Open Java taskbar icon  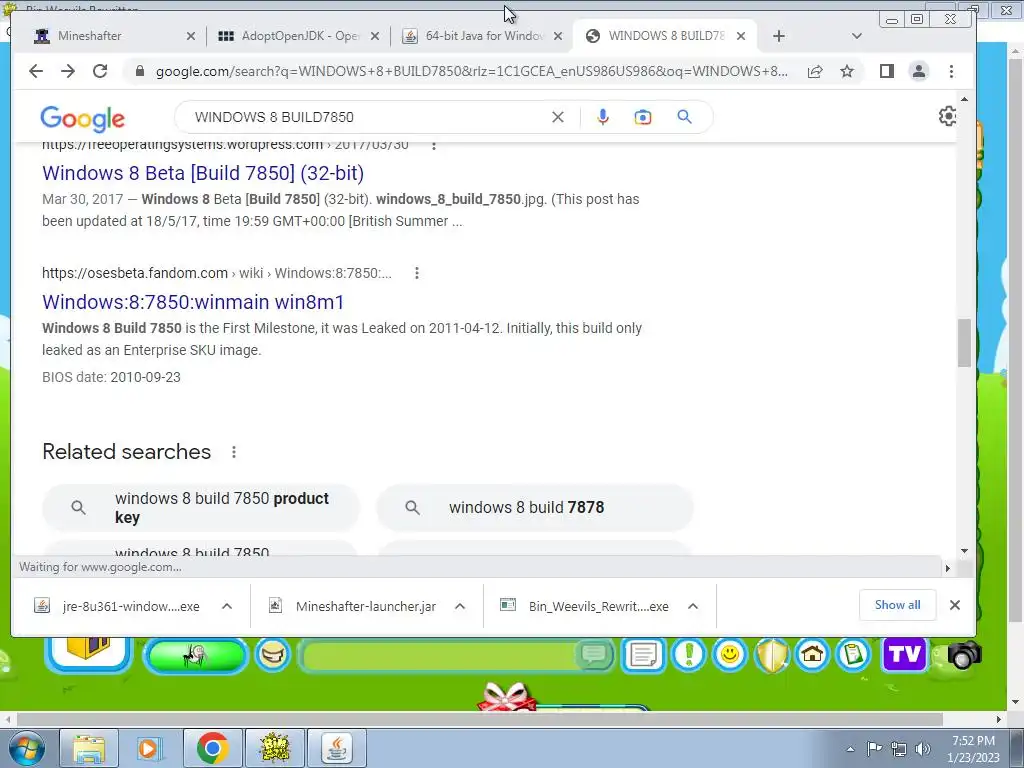(336, 748)
